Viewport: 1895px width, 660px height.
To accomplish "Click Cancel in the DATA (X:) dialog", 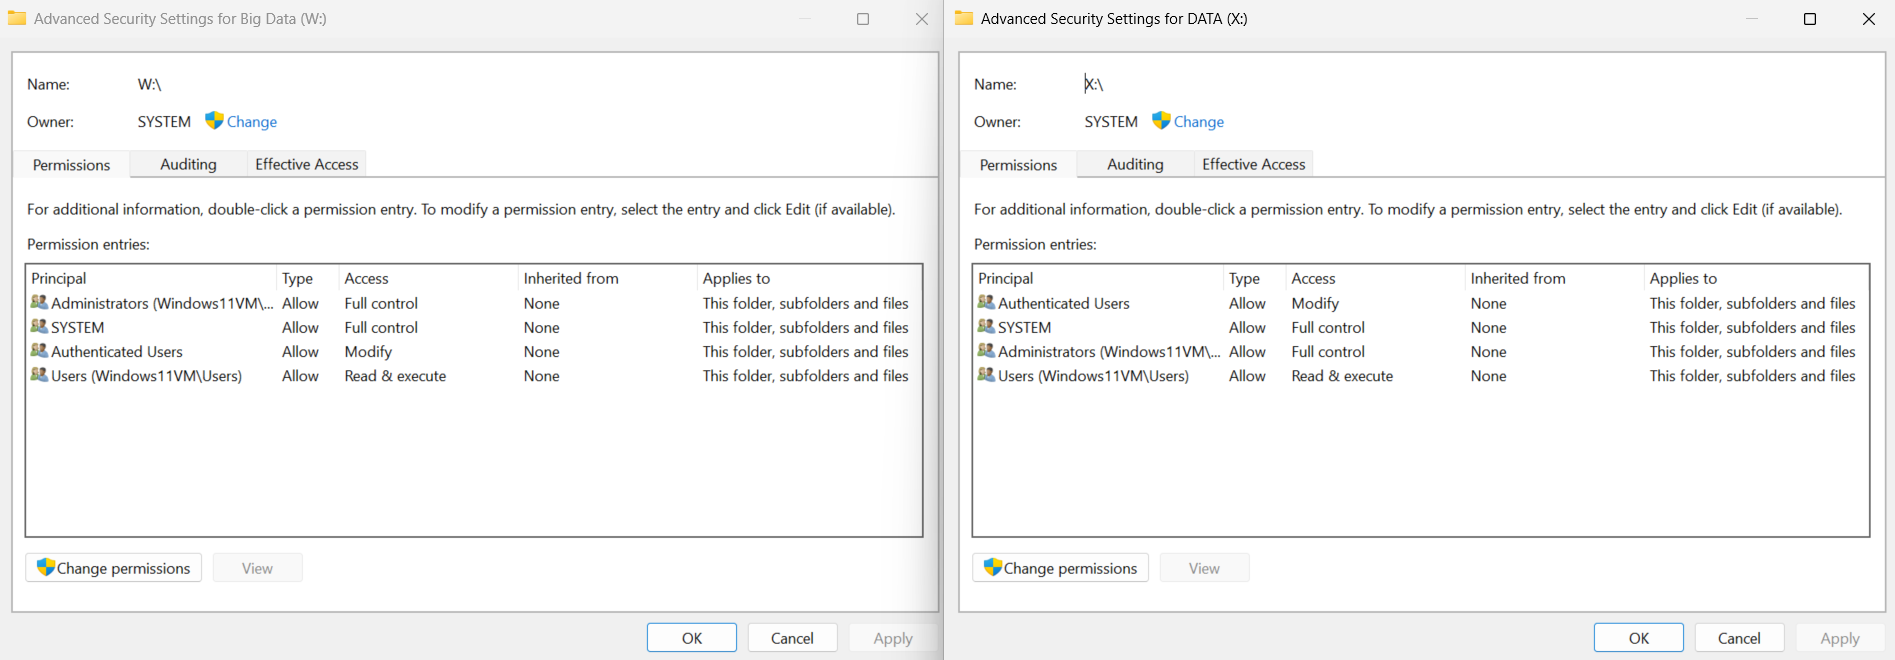I will tap(1739, 638).
